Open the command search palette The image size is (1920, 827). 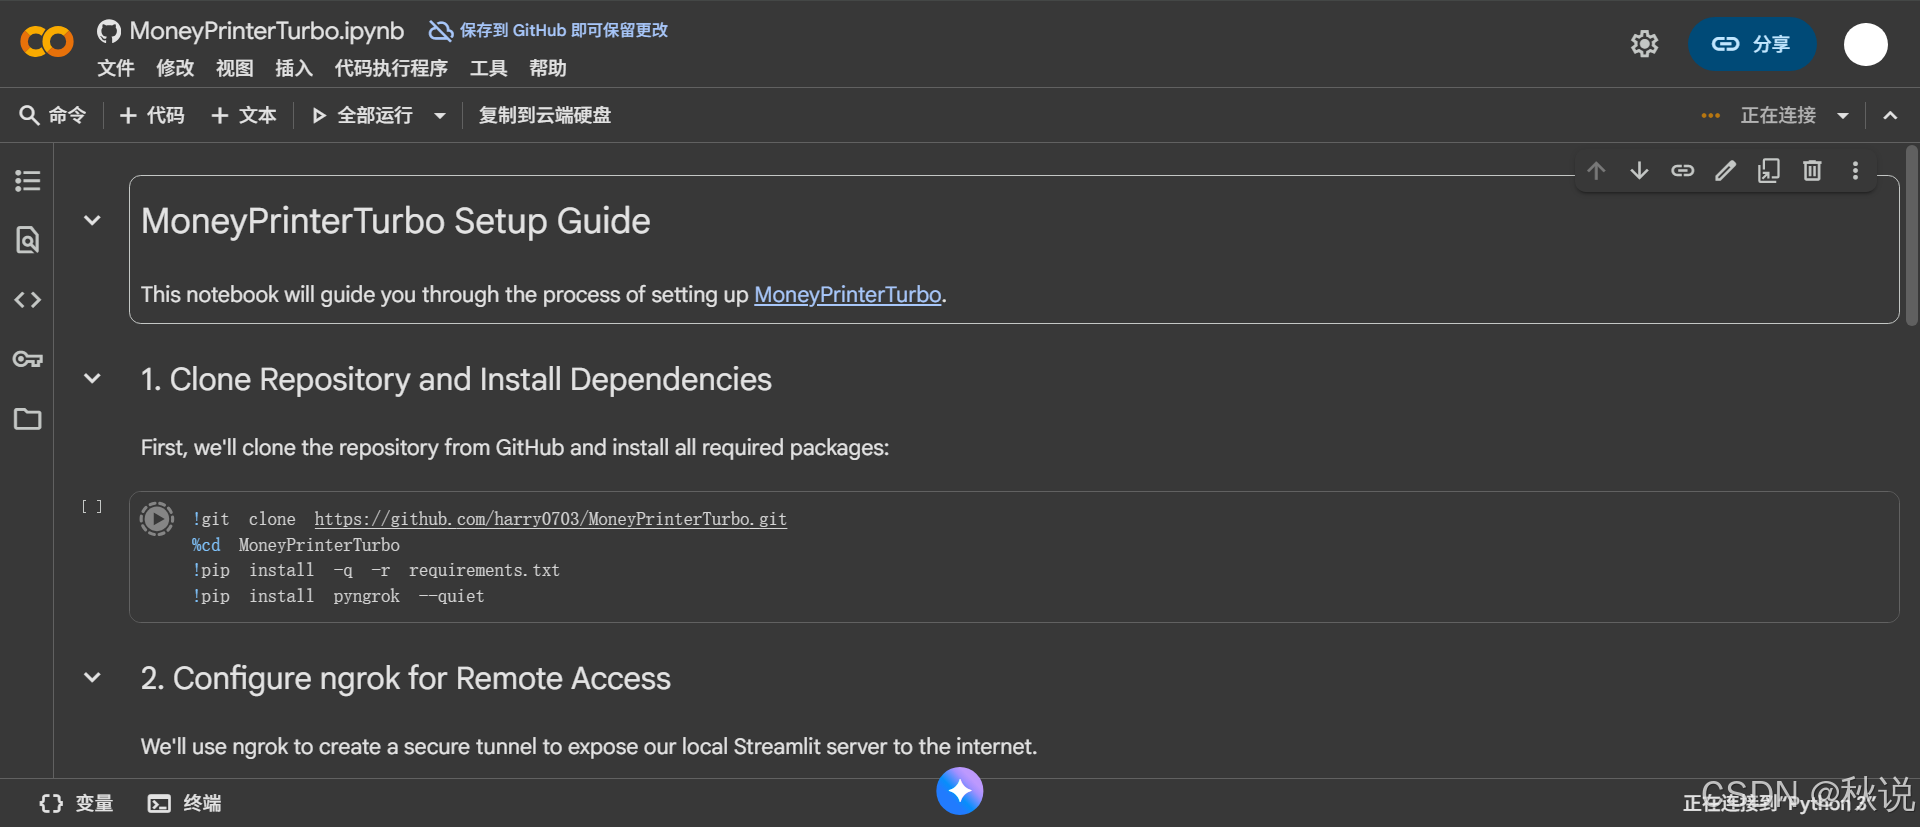(x=53, y=115)
